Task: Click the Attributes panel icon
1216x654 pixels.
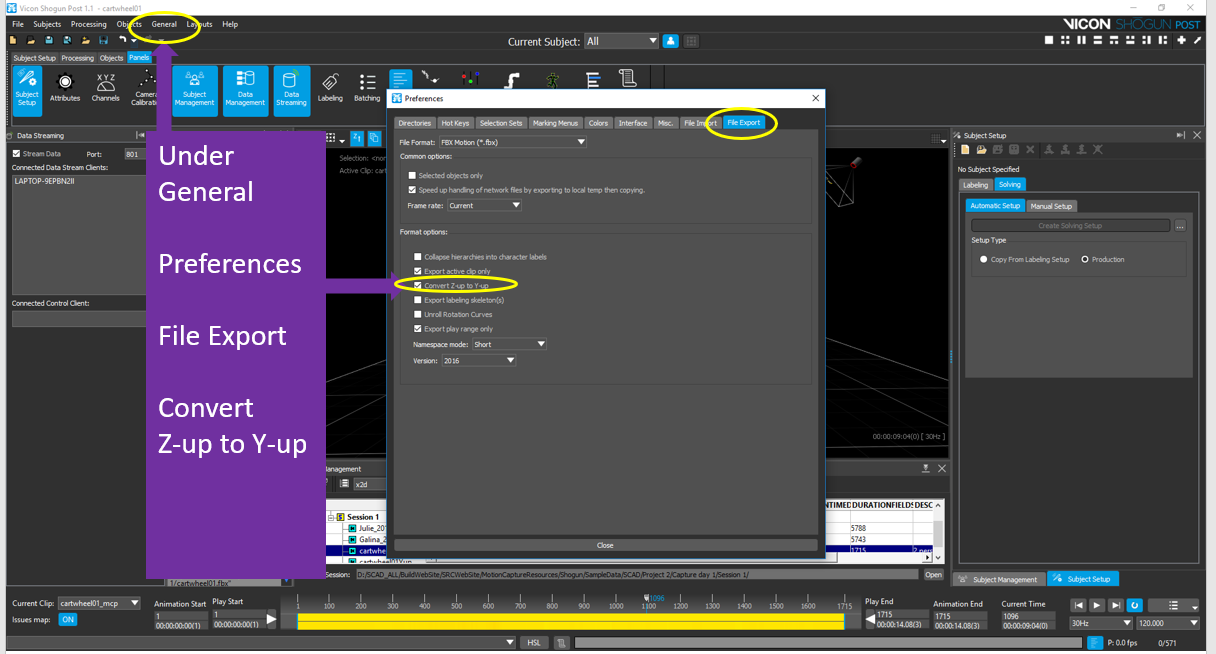Action: [65, 87]
